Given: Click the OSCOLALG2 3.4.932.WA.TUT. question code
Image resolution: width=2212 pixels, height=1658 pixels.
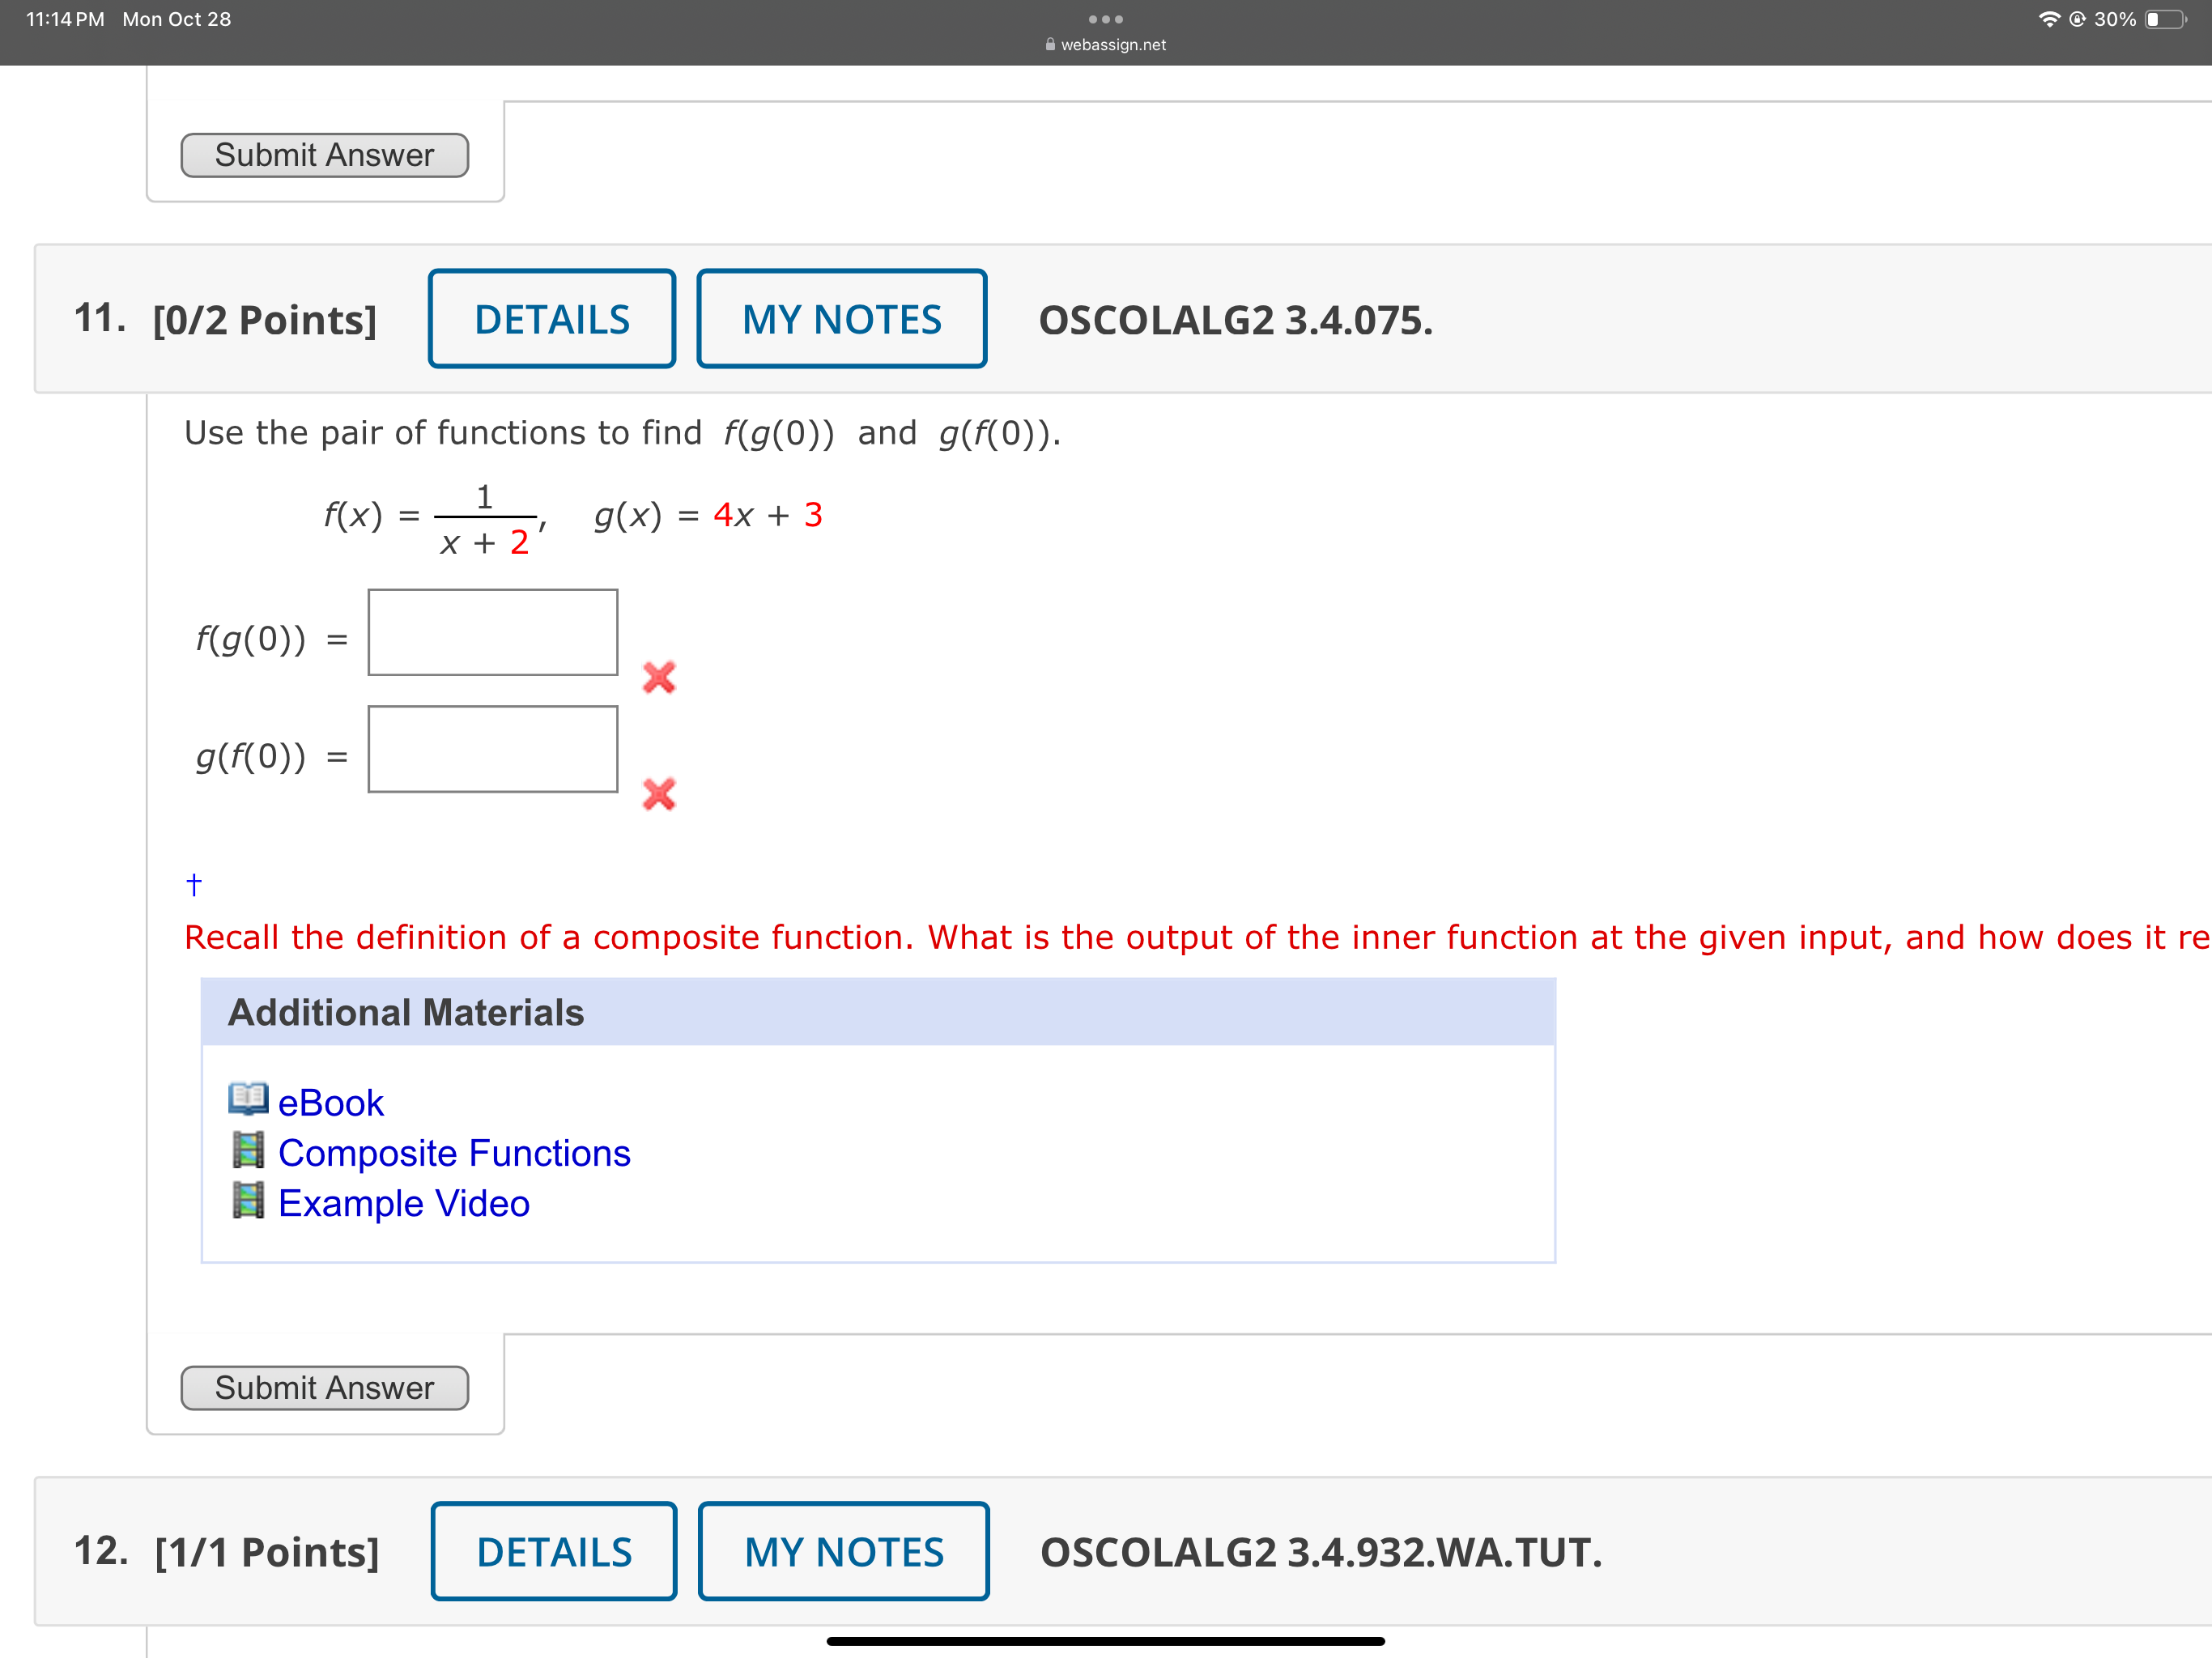Looking at the screenshot, I should [x=1321, y=1552].
